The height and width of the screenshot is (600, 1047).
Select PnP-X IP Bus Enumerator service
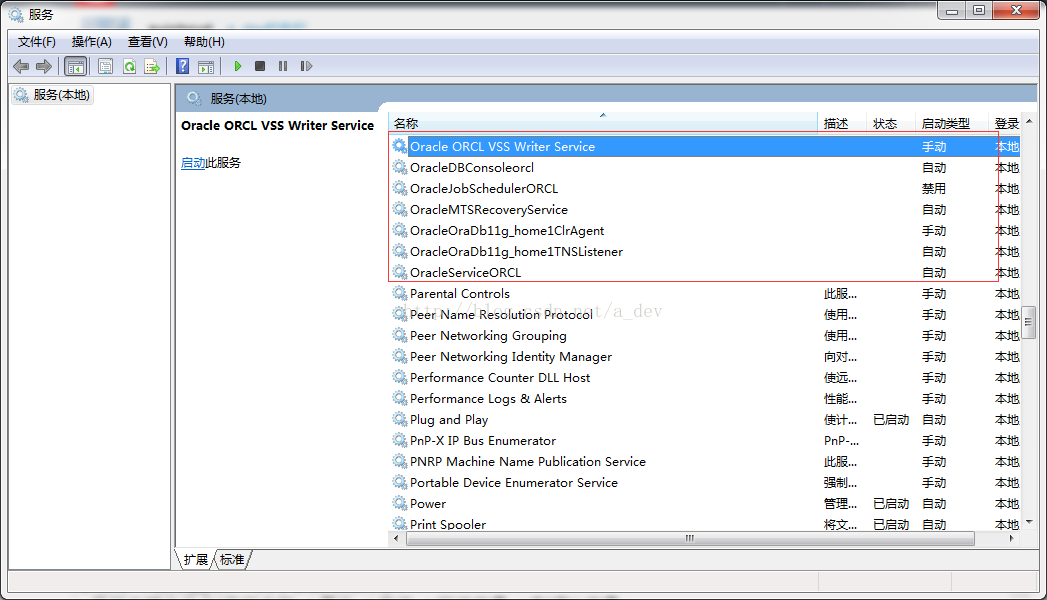(x=704, y=441)
